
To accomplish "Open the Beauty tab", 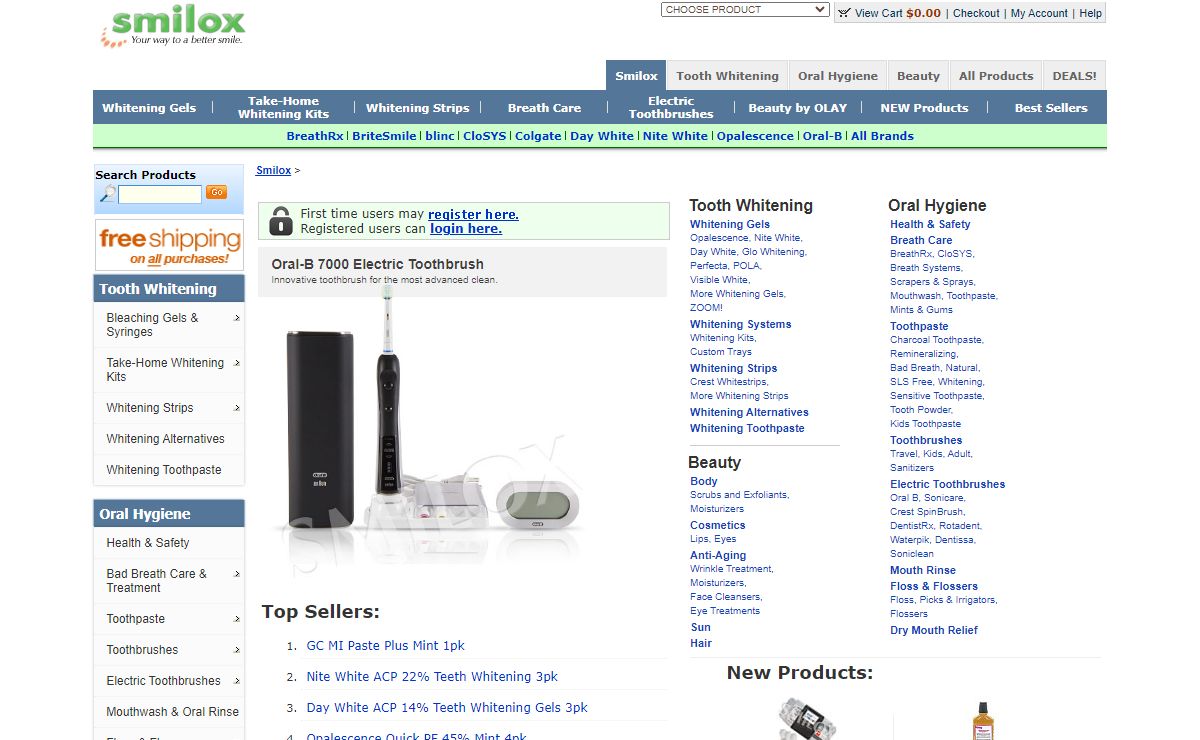I will tap(918, 76).
